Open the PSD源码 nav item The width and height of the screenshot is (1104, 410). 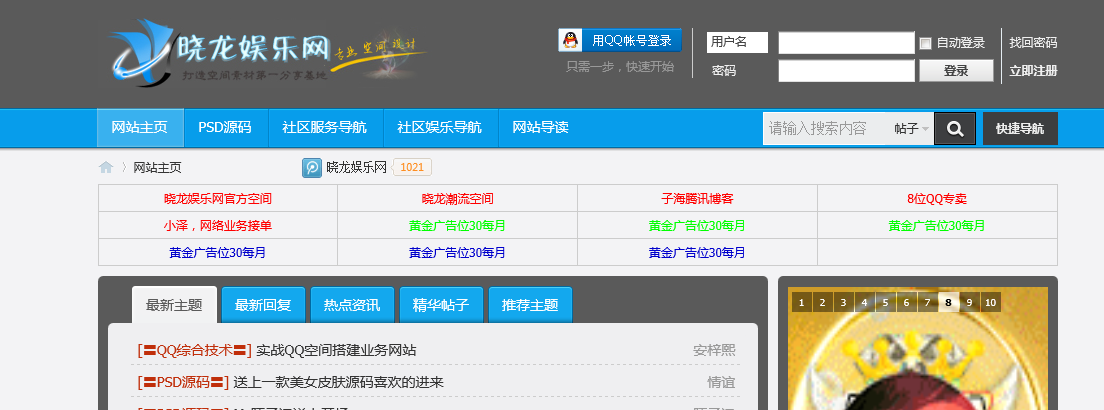225,128
